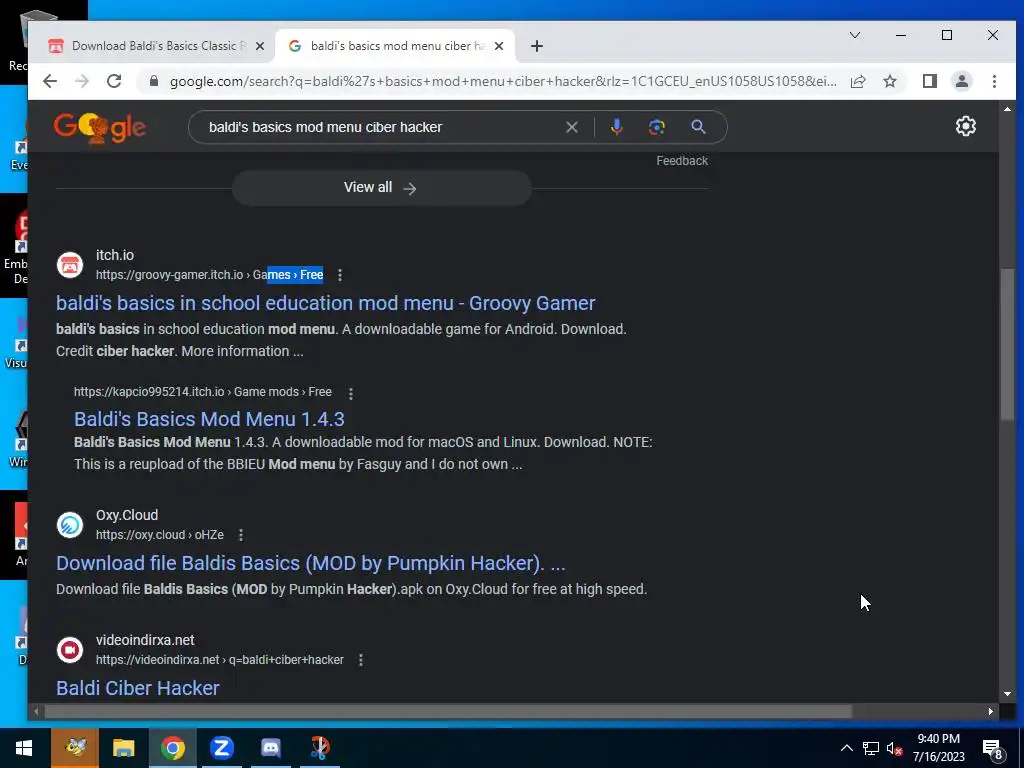Click the videoindirxa.net site name
The image size is (1024, 768).
[145, 640]
